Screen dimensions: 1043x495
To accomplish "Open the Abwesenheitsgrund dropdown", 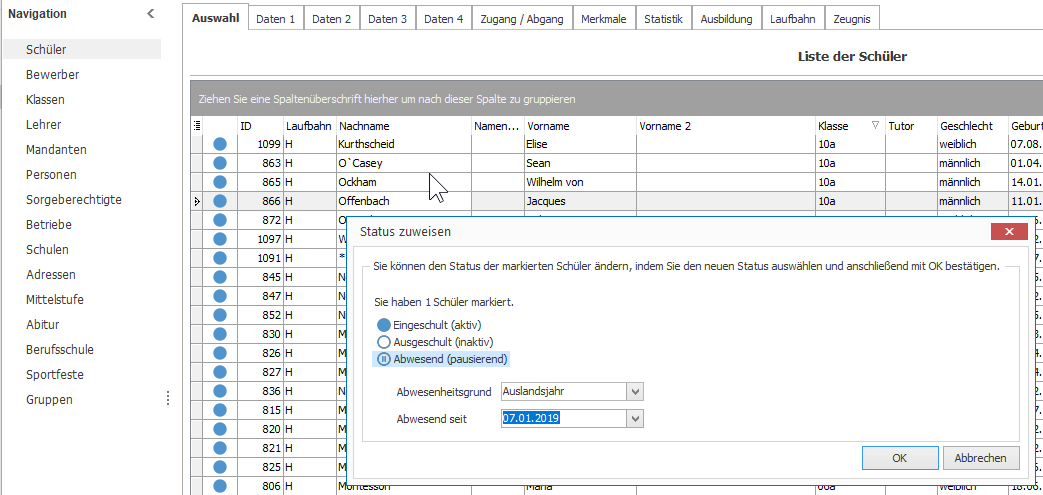I will click(x=636, y=392).
